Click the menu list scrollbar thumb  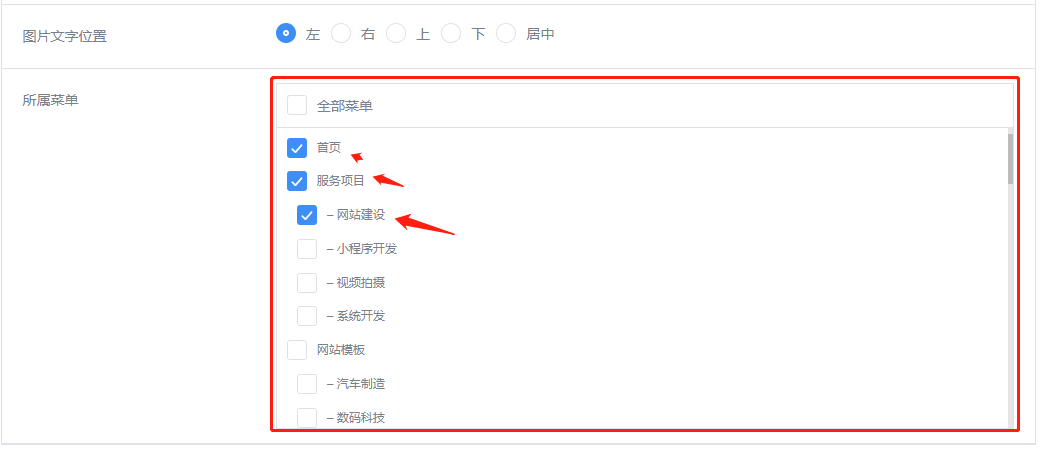pyautogui.click(x=1010, y=159)
